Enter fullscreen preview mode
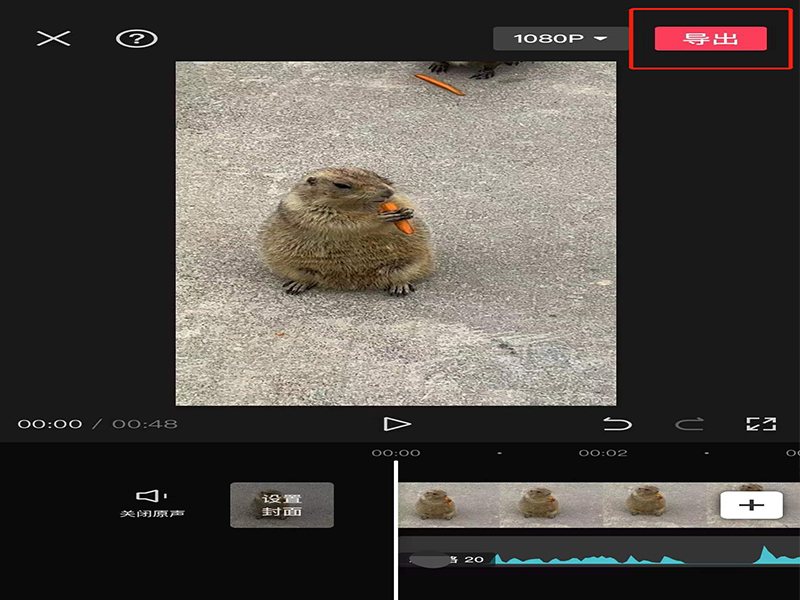 pos(761,424)
